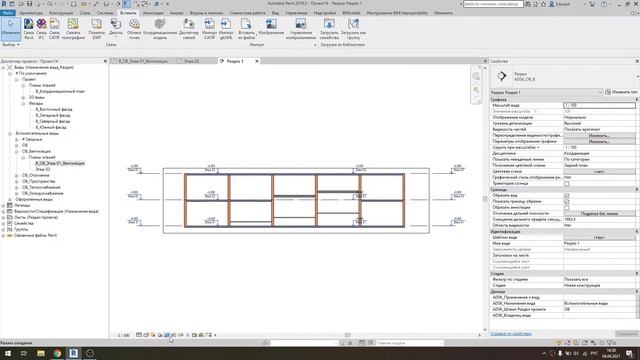Open the Windows Start menu

pos(8,353)
